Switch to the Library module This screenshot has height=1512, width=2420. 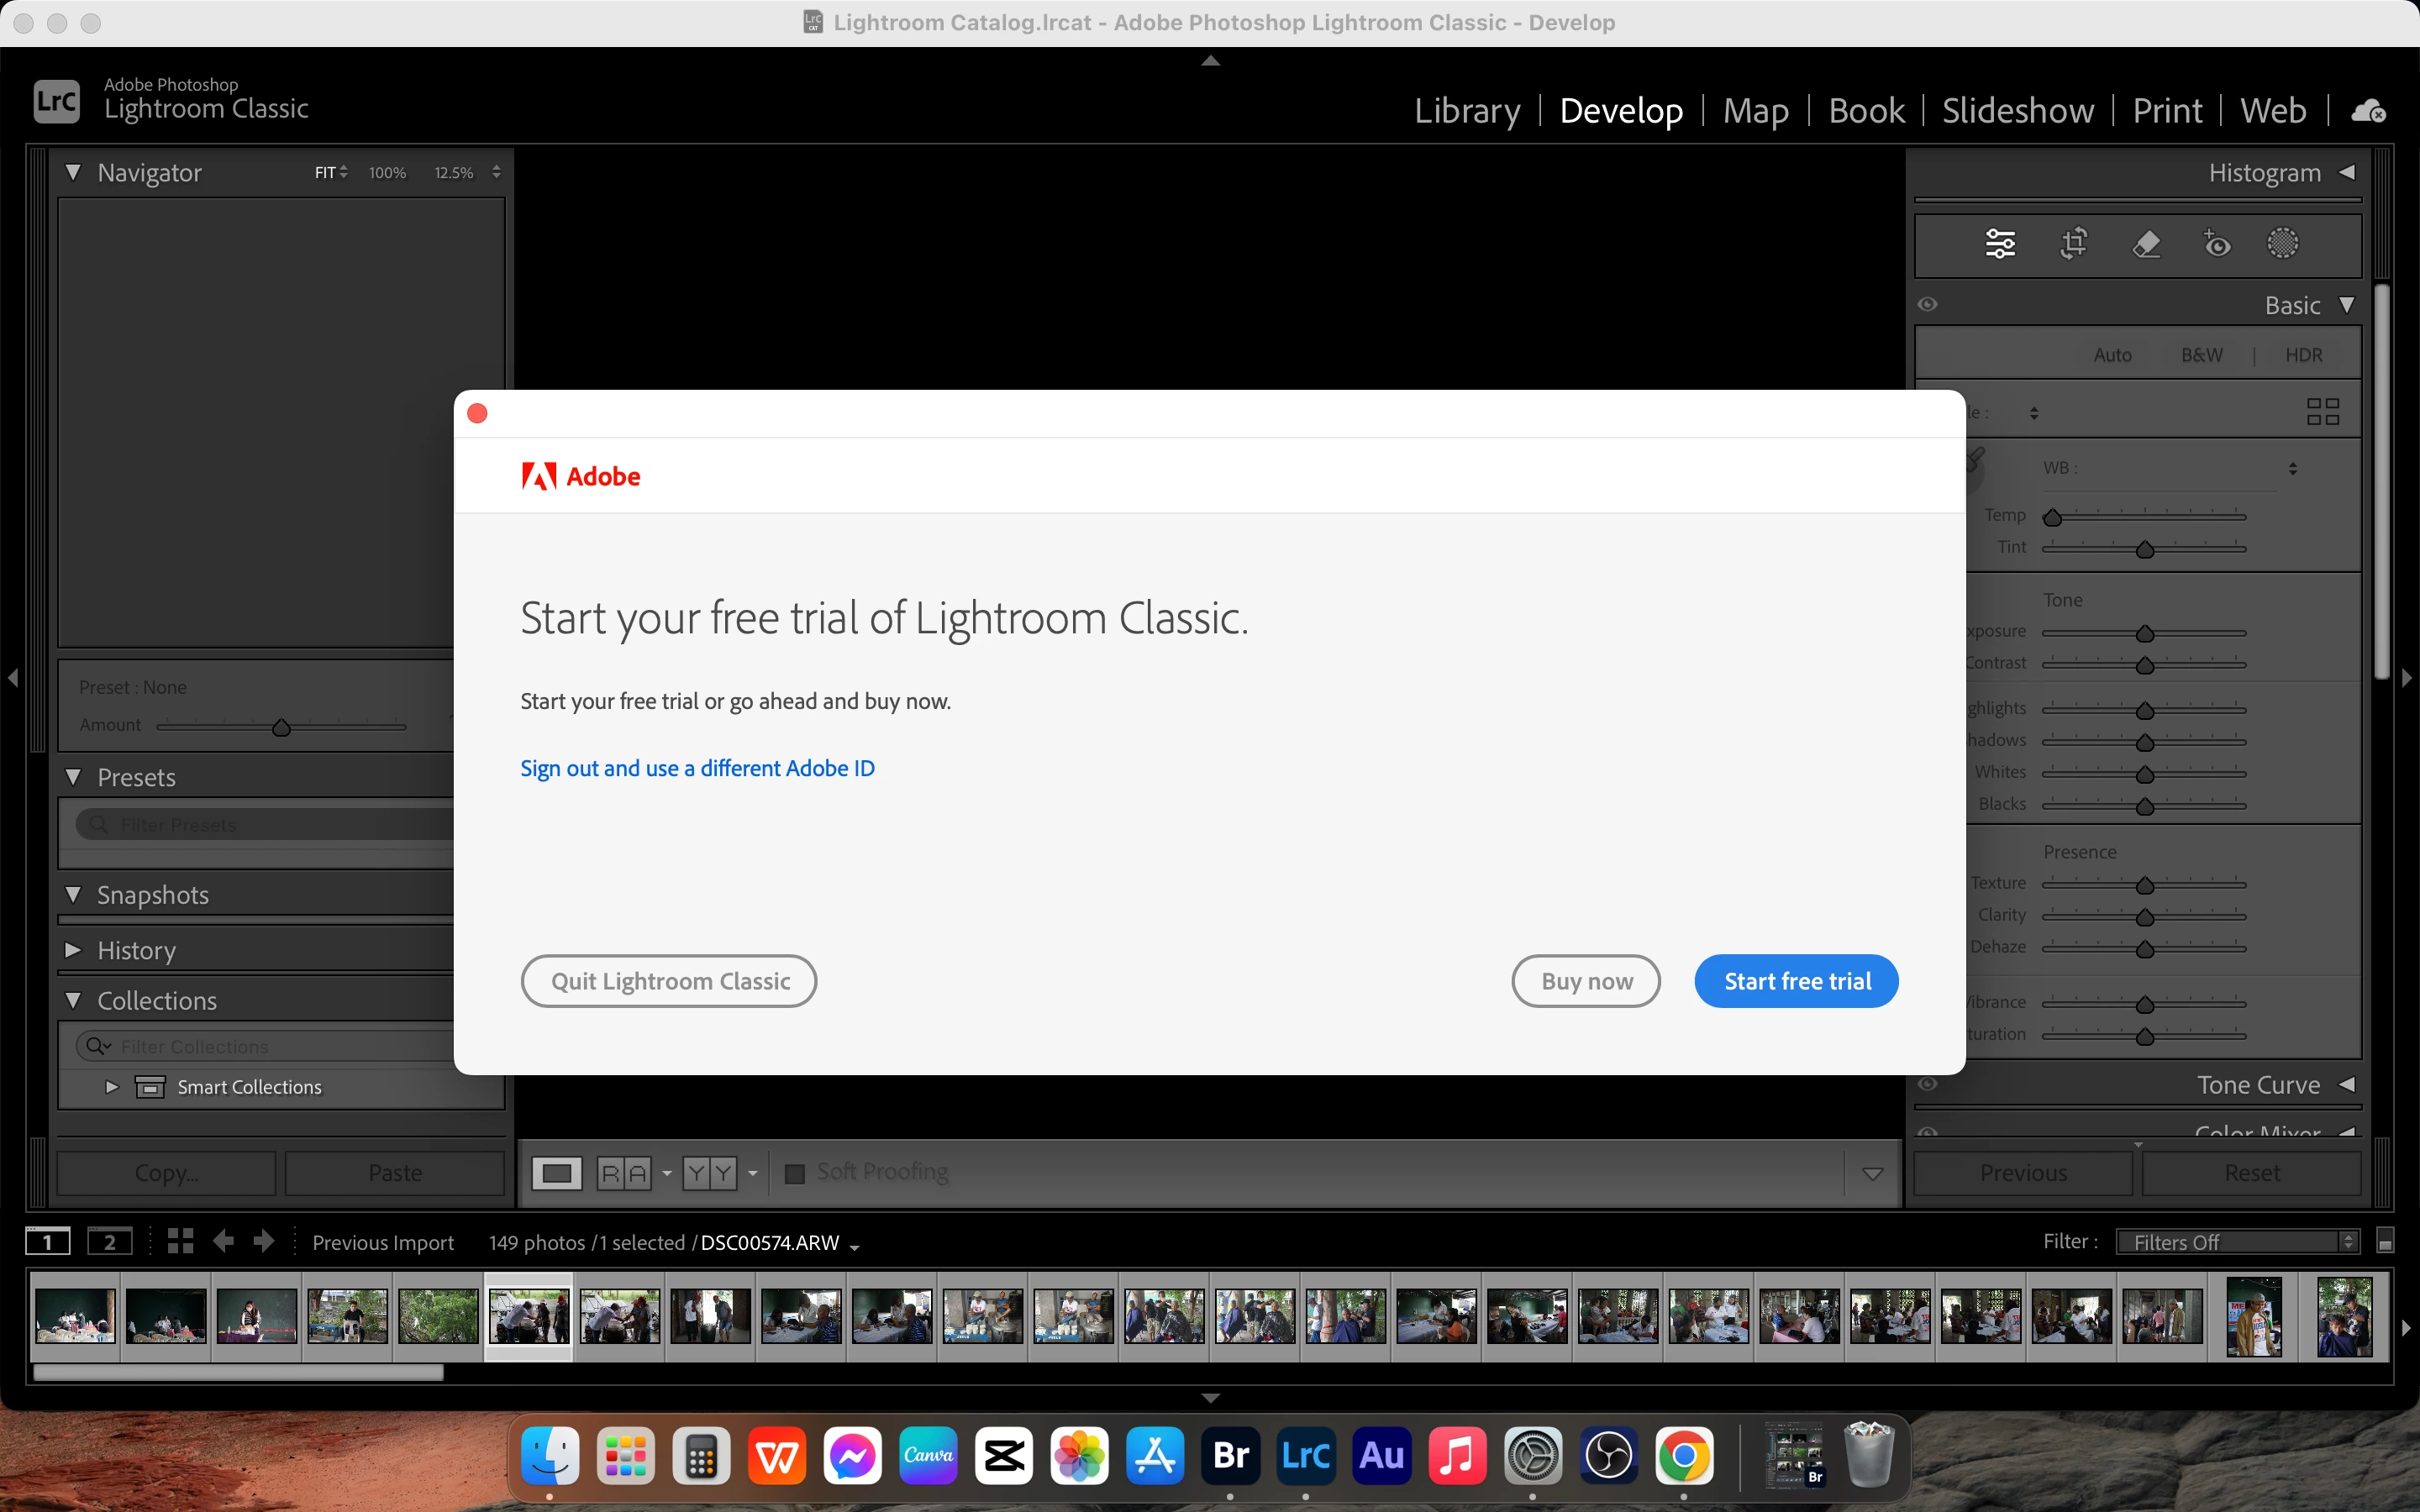[x=1467, y=110]
